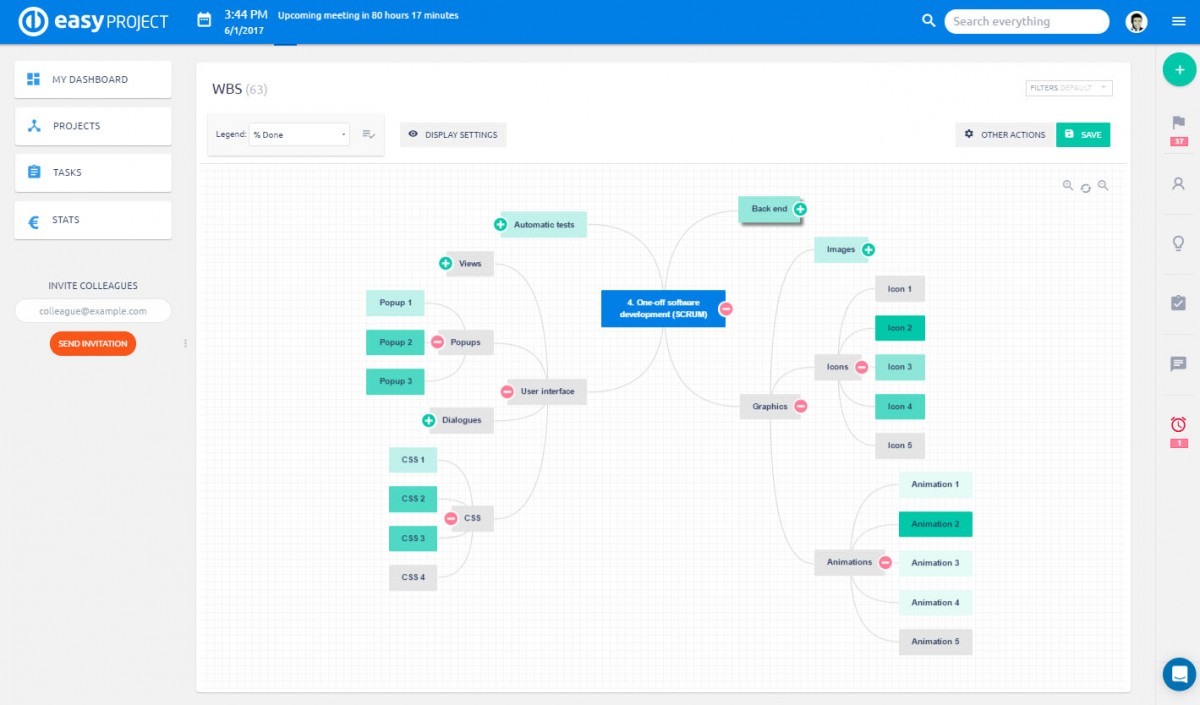Reset the mind map zoom with the refresh icon

coord(1086,187)
